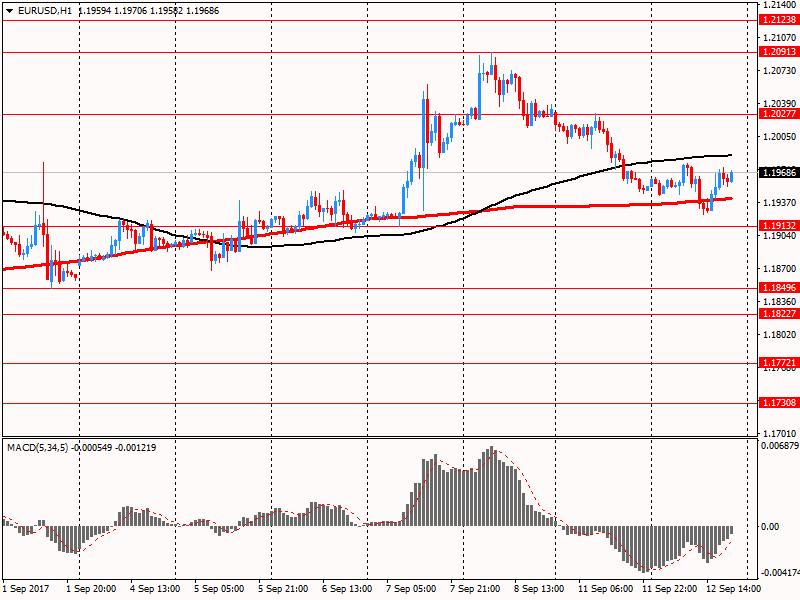The image size is (800, 600).
Task: Click the red 1.20913 level label
Action: [x=779, y=52]
